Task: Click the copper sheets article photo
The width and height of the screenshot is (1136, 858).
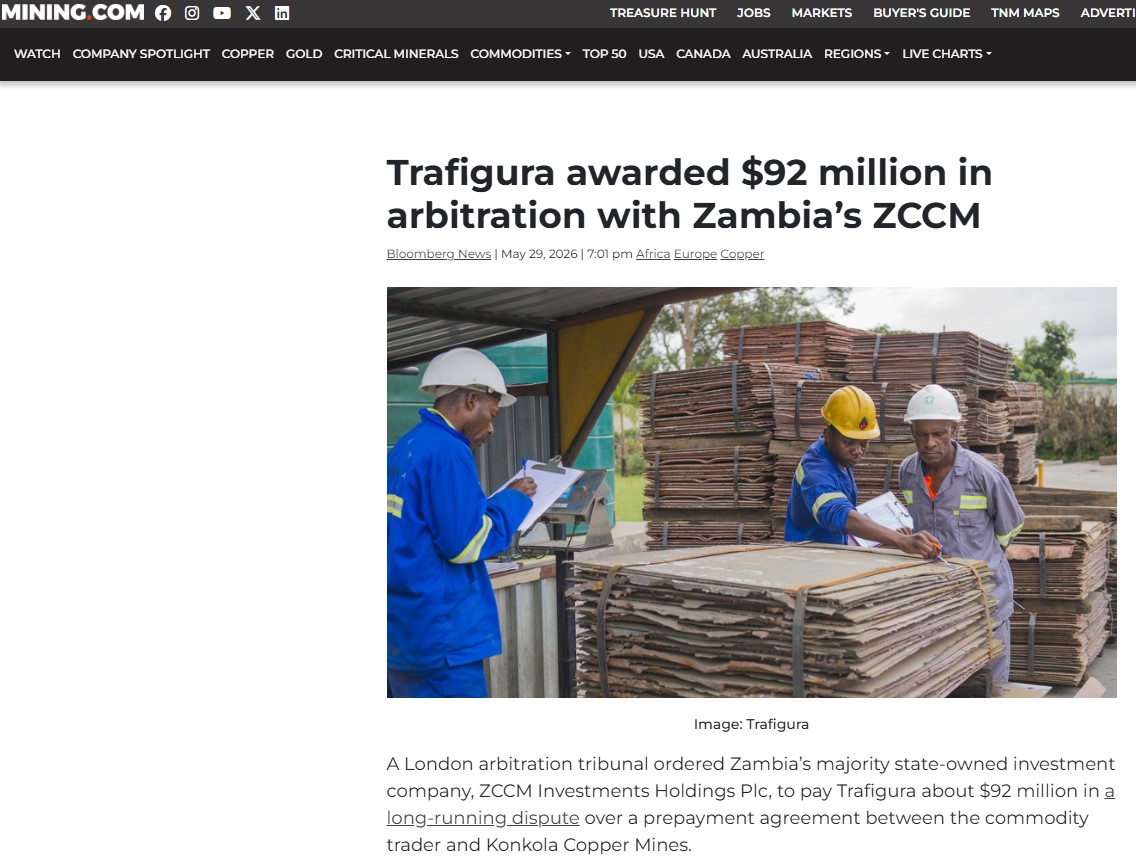Action: tap(751, 493)
